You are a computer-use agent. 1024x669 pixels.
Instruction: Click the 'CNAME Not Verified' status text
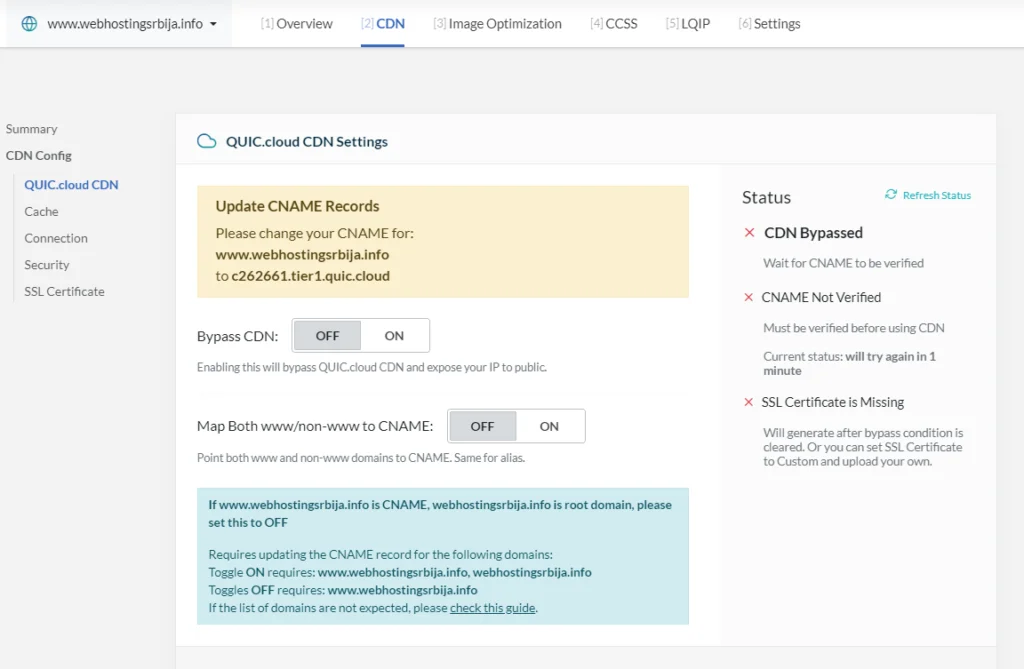(821, 297)
